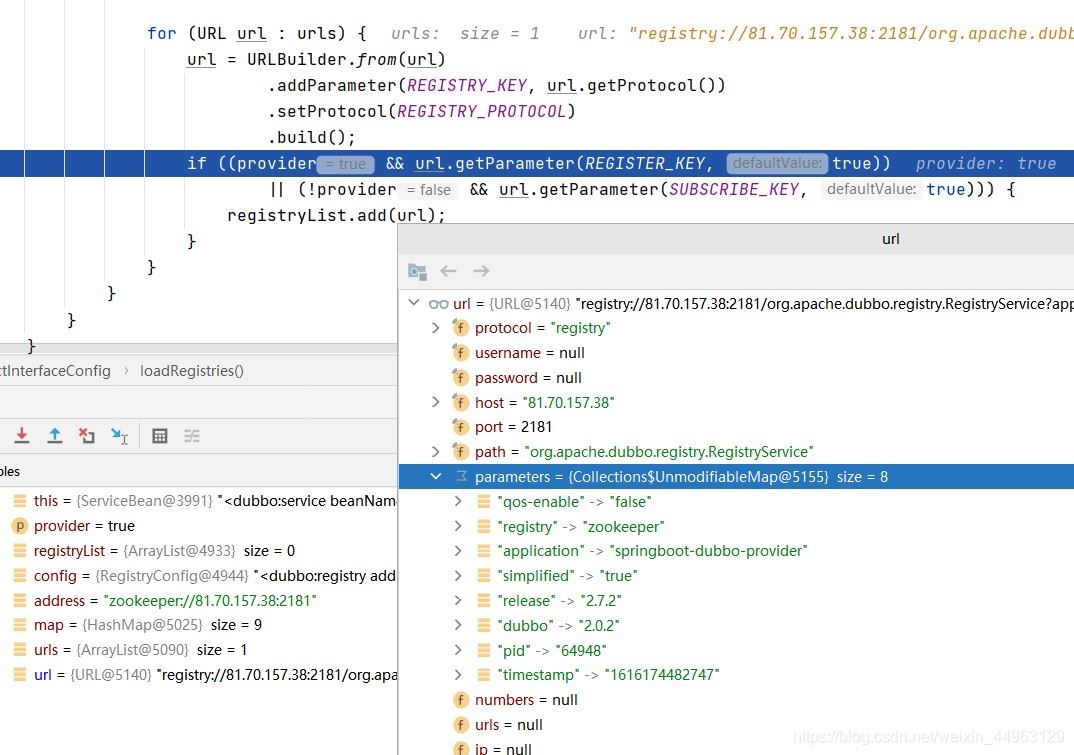Viewport: 1074px width, 755px height.
Task: Click the field icon next to numbers
Action: pos(460,700)
